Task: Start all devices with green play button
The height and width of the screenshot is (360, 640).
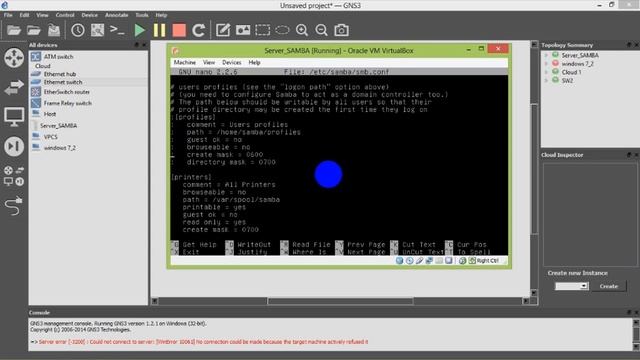Action: [140, 30]
